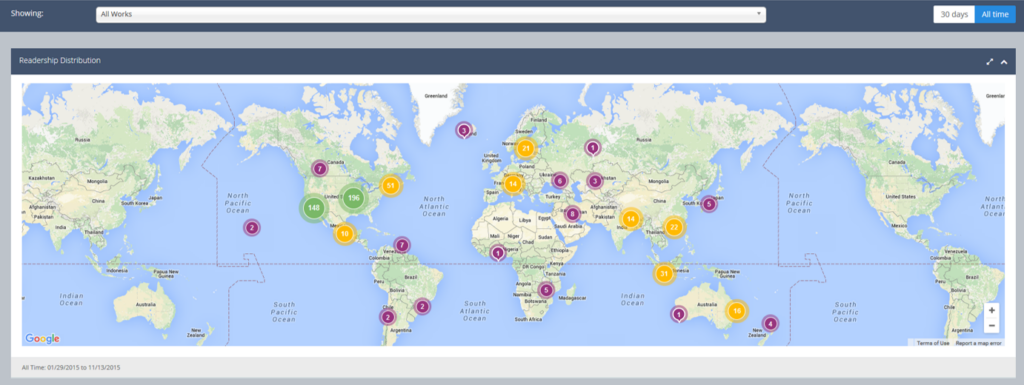Zoom in on the map
Image resolution: width=1024 pixels, height=385 pixels.
click(991, 311)
